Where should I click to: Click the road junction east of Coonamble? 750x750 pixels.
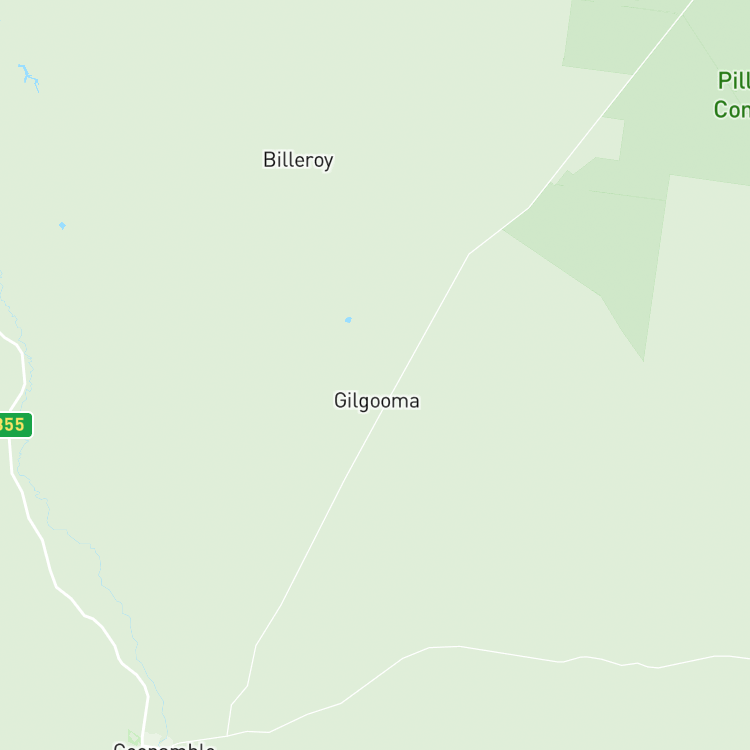227,736
